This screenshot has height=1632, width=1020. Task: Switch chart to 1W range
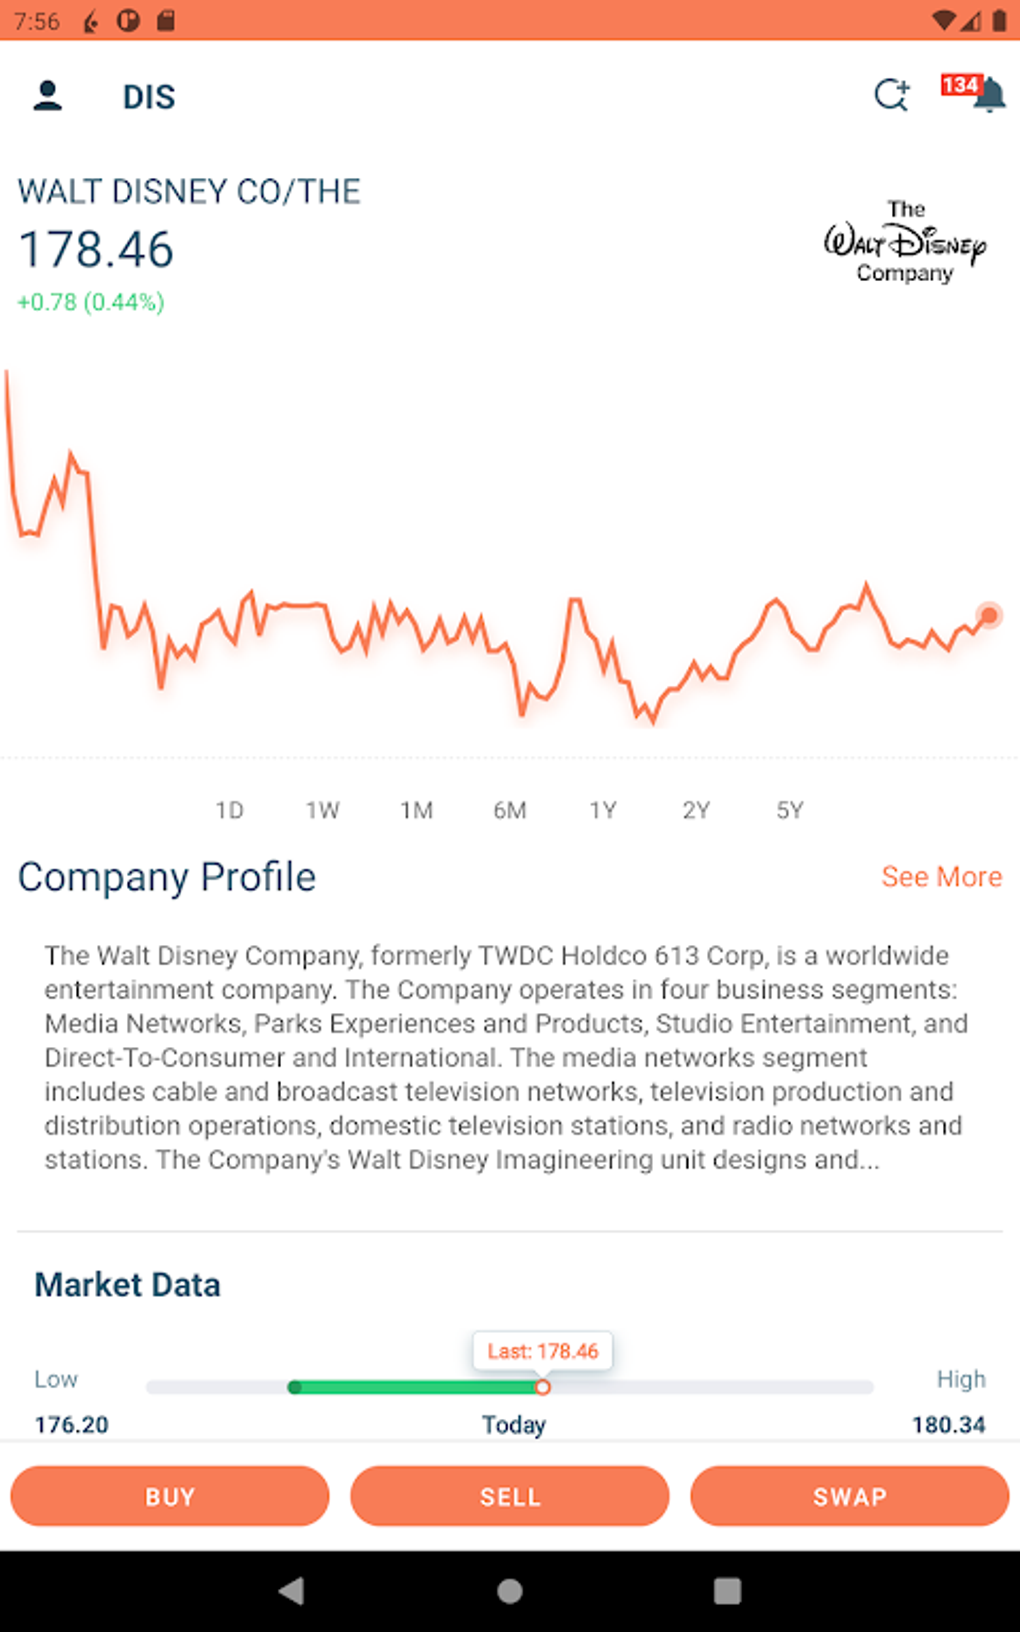(x=322, y=810)
